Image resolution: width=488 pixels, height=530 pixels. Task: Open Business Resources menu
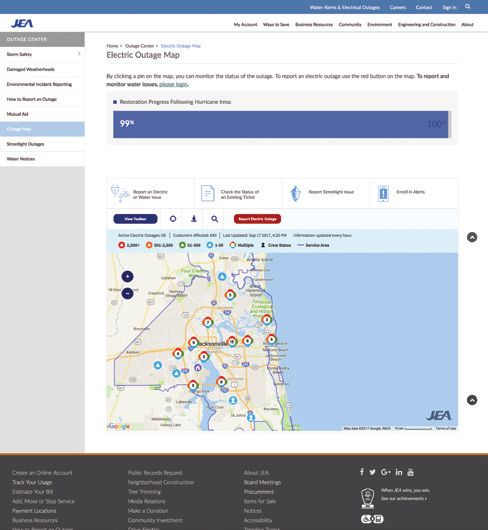314,25
